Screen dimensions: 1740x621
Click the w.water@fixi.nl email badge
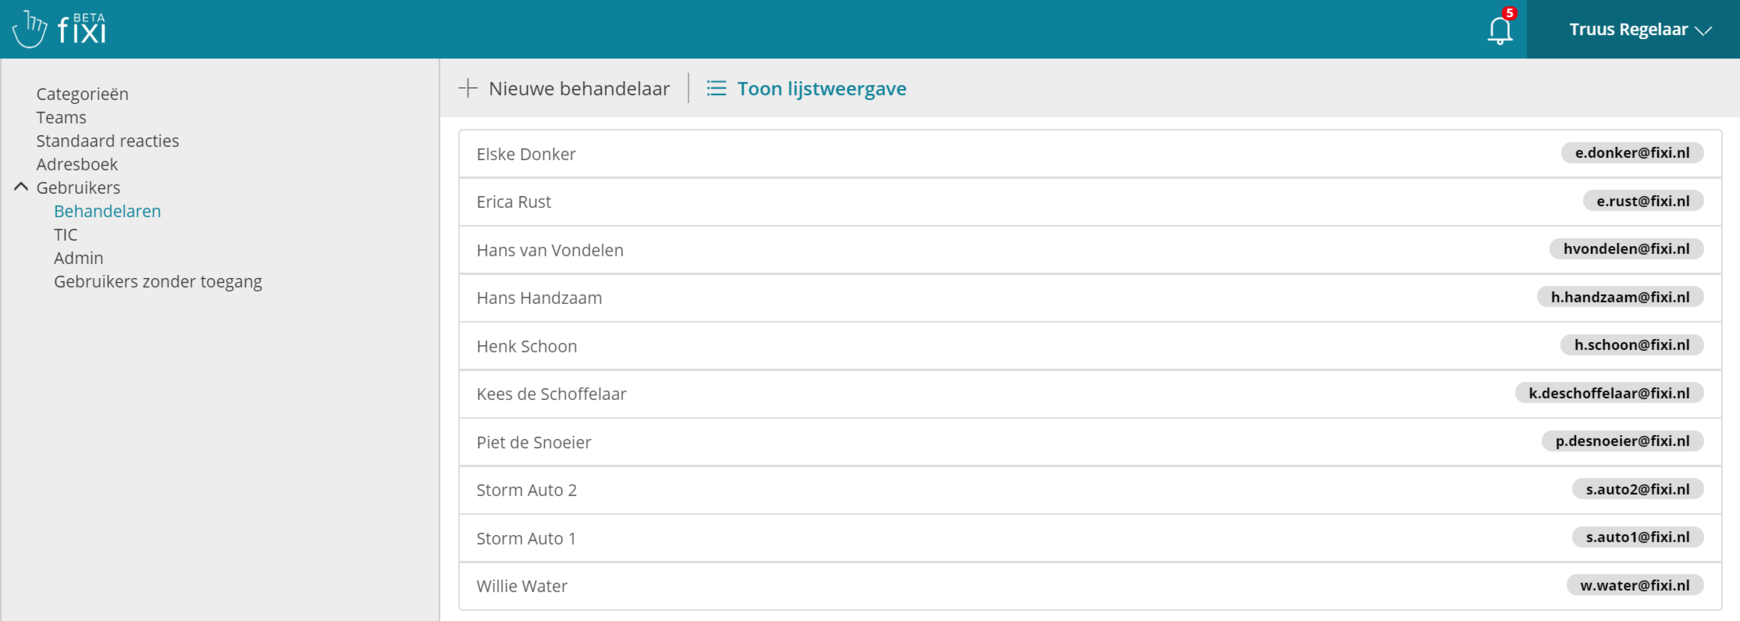point(1634,585)
